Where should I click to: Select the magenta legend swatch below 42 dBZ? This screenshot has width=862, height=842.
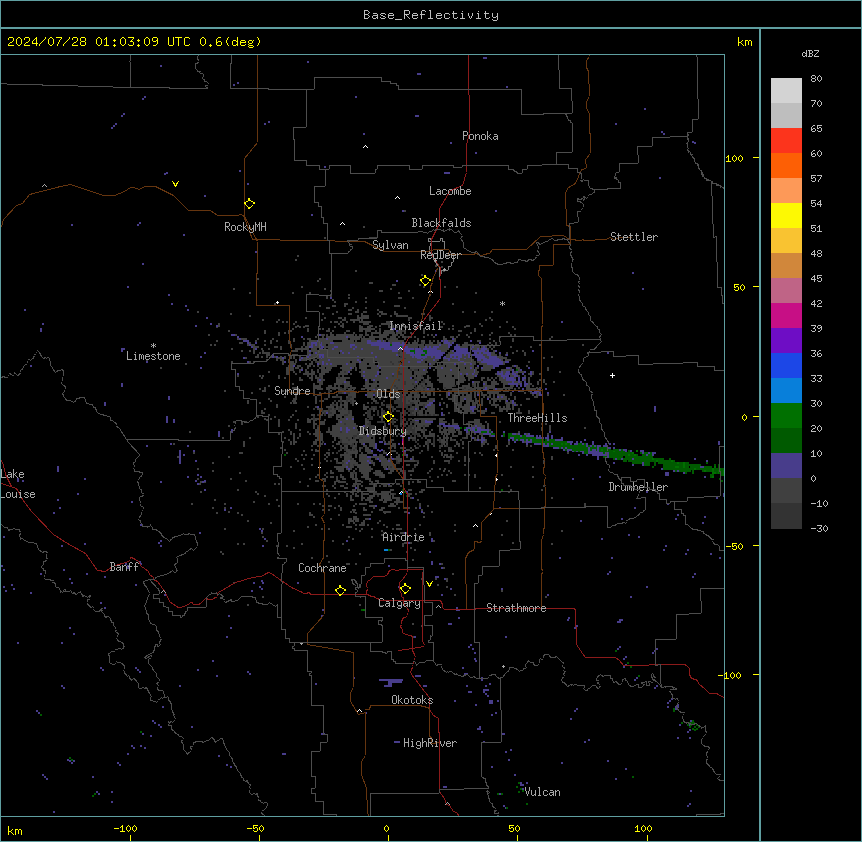click(786, 315)
